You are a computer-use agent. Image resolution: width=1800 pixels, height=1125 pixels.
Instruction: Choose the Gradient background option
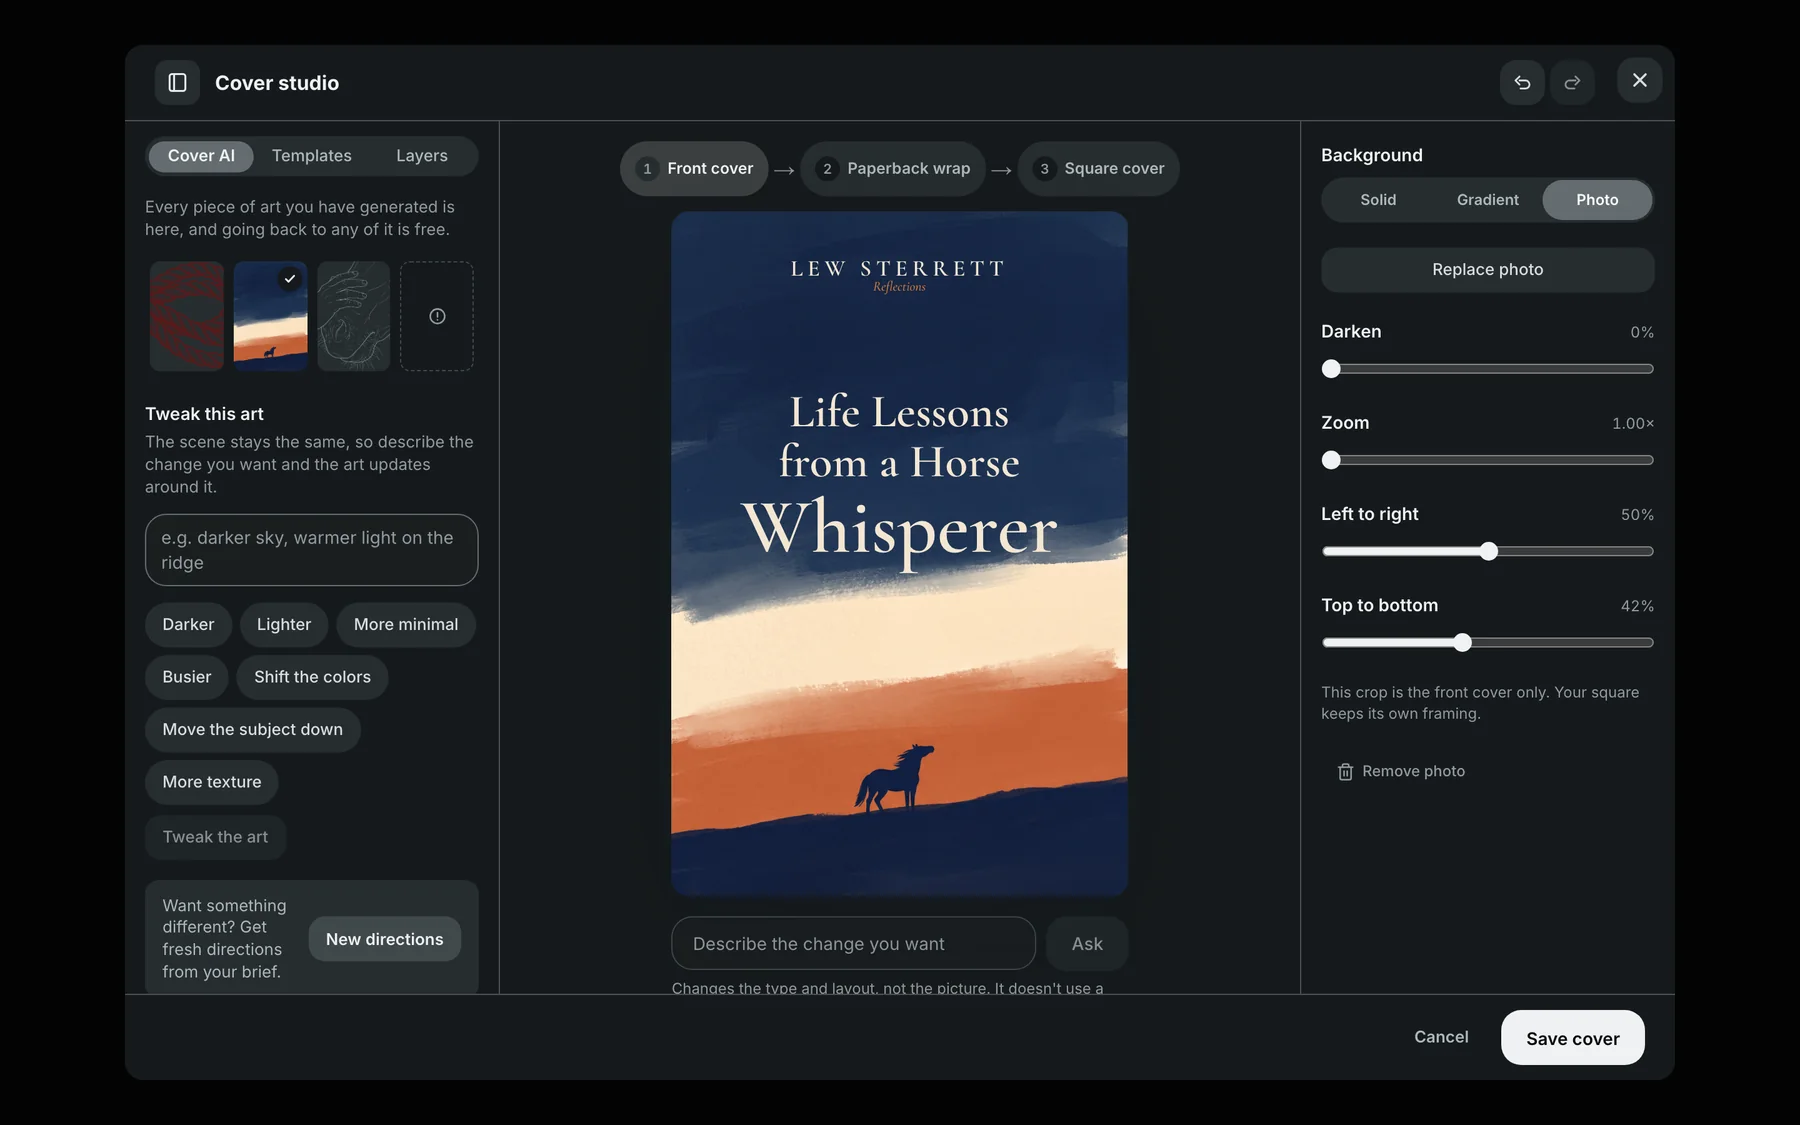[x=1488, y=200]
